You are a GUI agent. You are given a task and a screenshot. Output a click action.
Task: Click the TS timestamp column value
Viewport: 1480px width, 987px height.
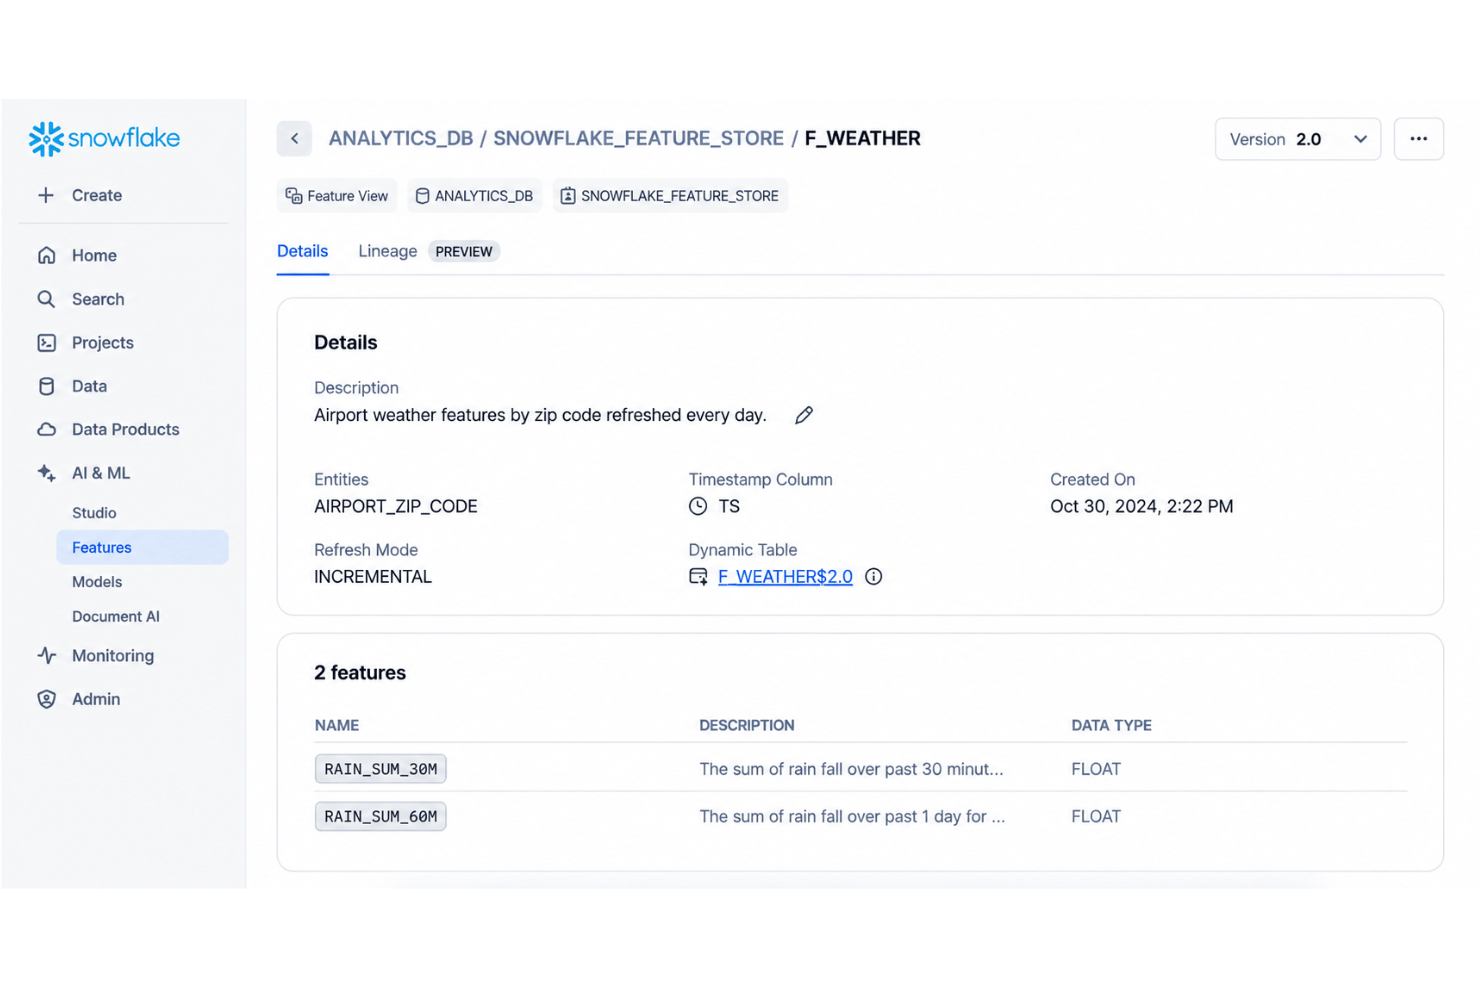click(x=729, y=507)
